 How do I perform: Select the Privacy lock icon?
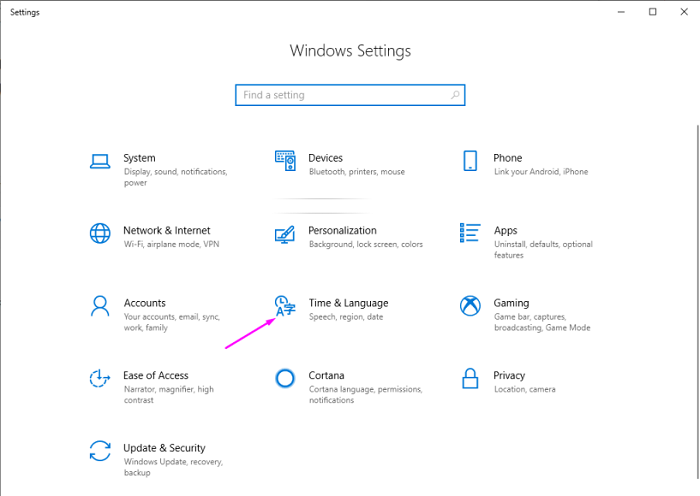pos(470,378)
